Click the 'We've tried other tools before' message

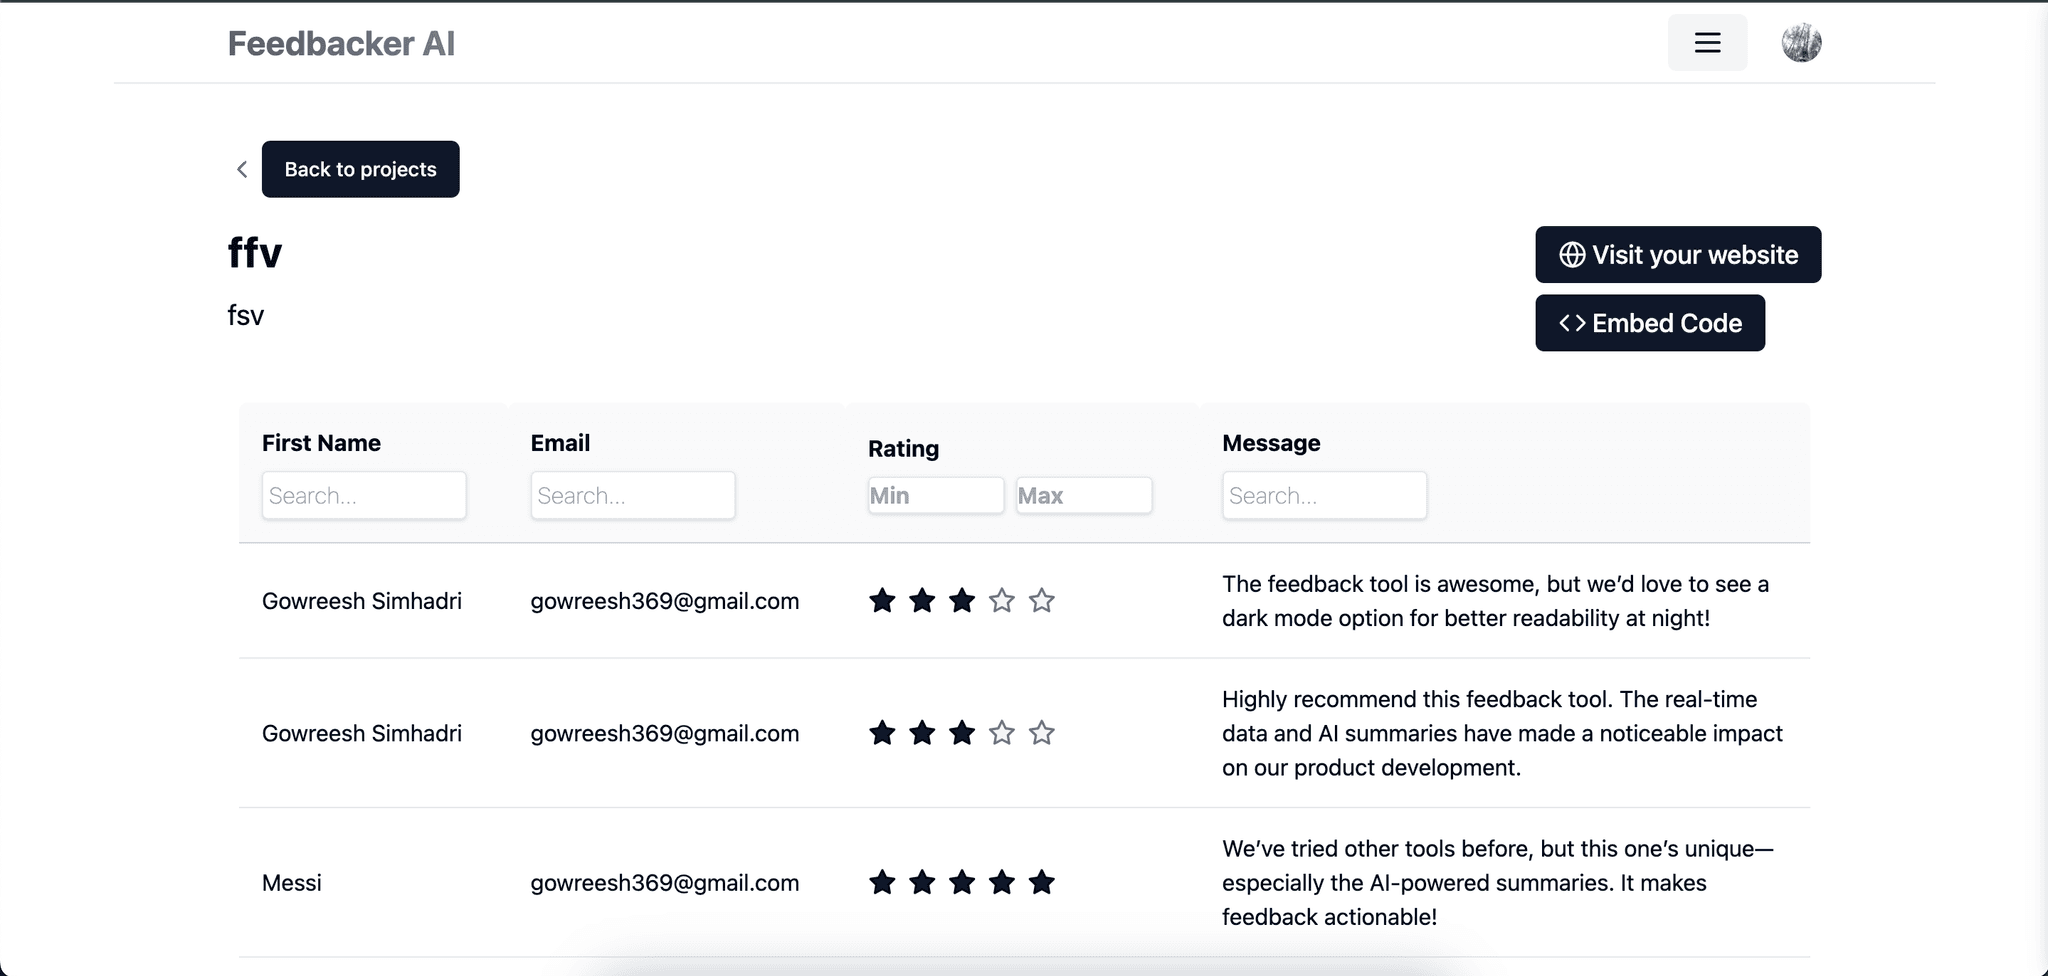click(x=1498, y=883)
